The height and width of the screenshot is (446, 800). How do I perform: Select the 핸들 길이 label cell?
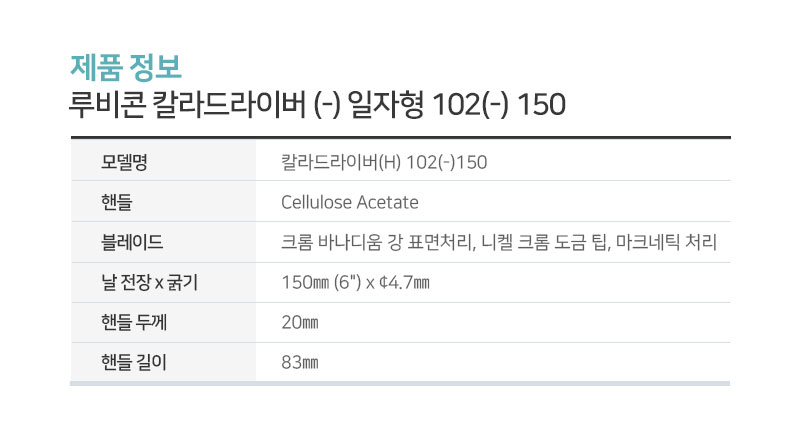point(163,362)
